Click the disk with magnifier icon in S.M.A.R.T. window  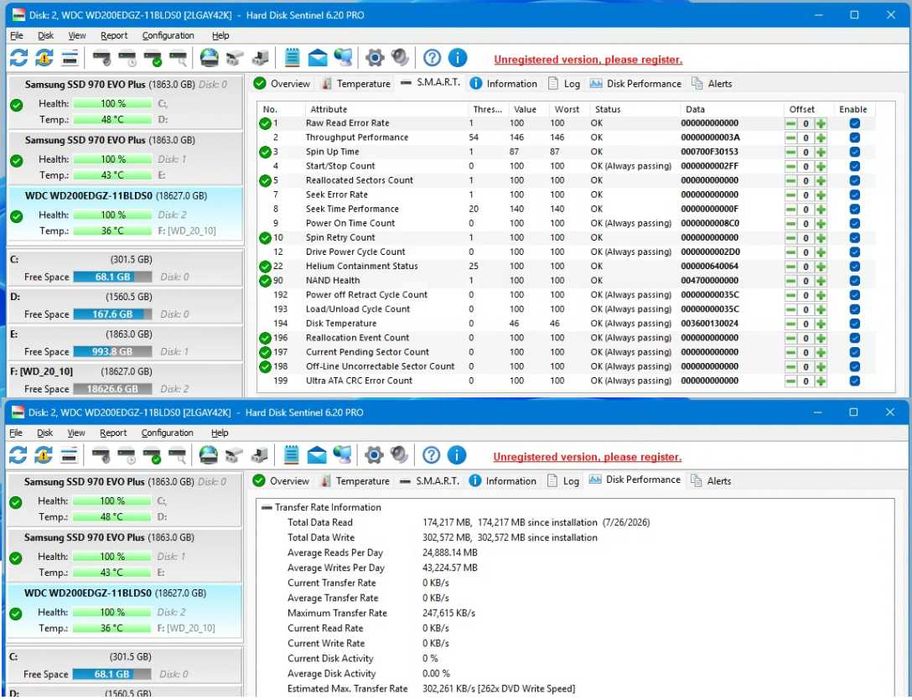click(178, 58)
